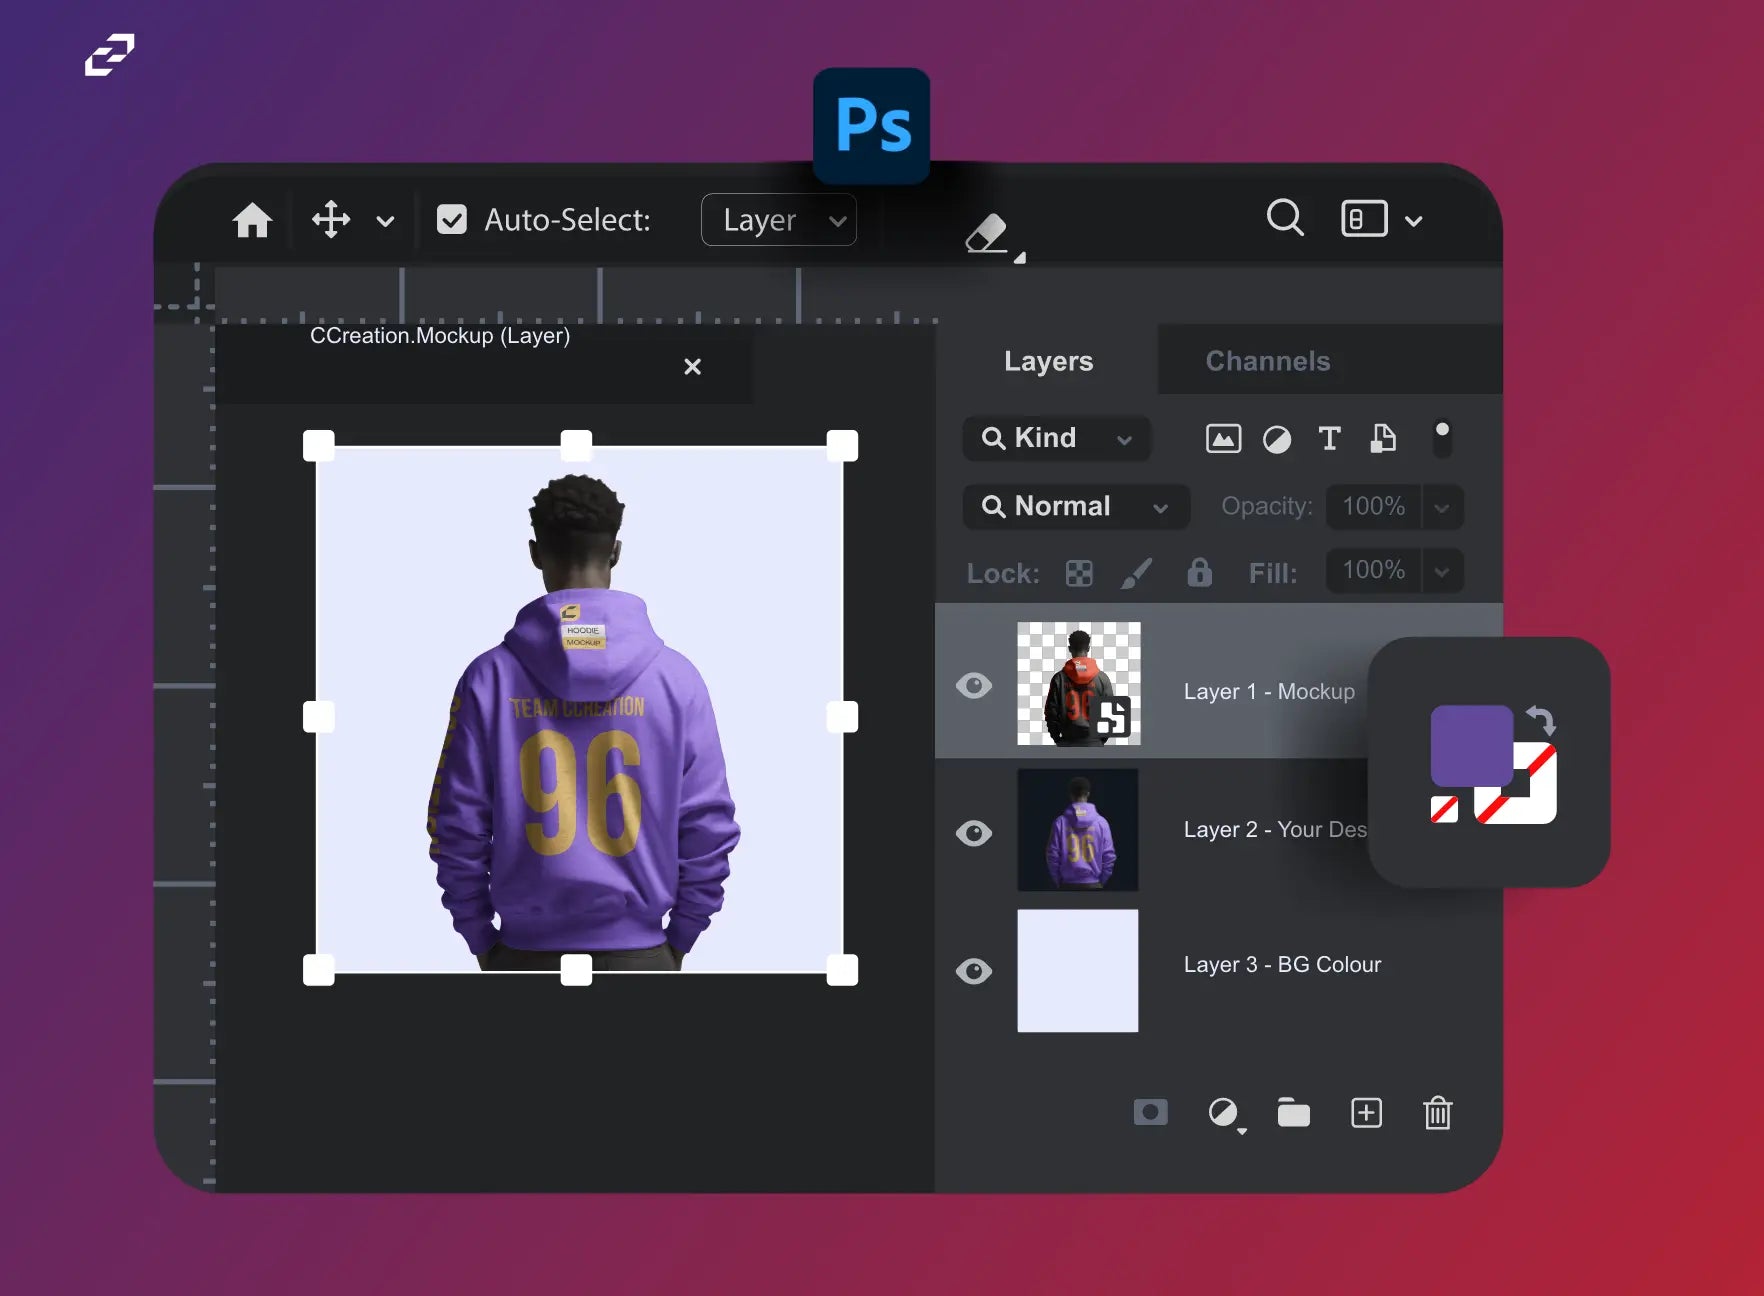This screenshot has height=1296, width=1764.
Task: Click the Home icon in options bar
Action: tap(252, 220)
